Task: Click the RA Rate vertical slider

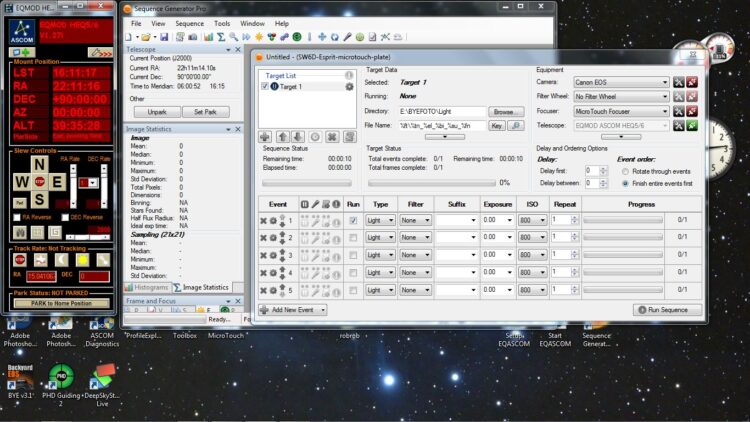Action: point(73,186)
